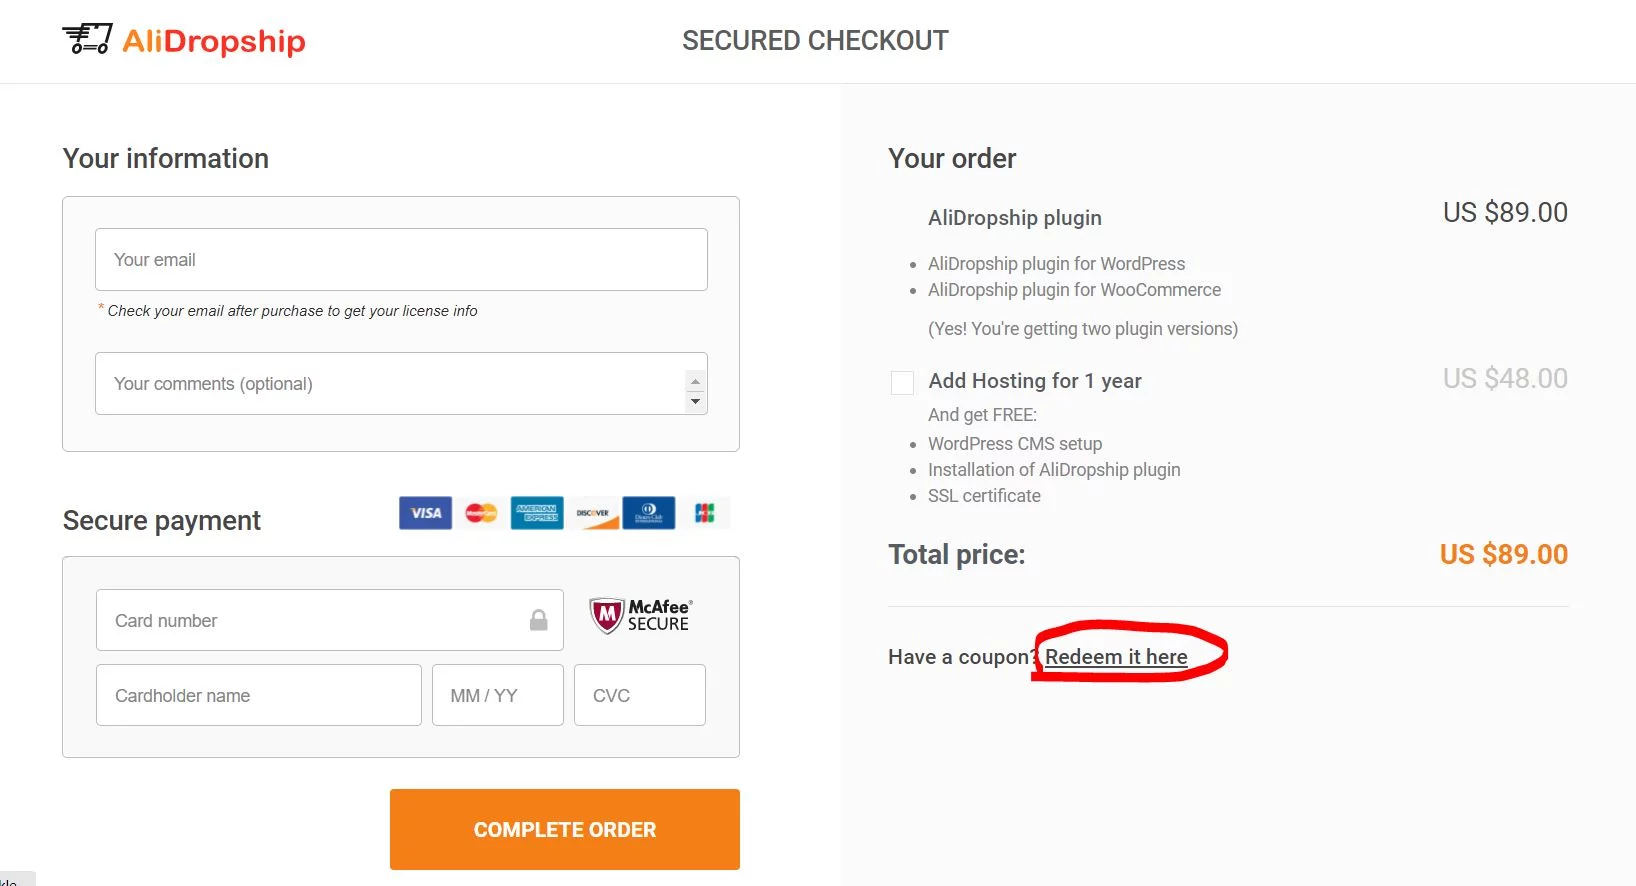Click the JCB card icon

click(705, 513)
